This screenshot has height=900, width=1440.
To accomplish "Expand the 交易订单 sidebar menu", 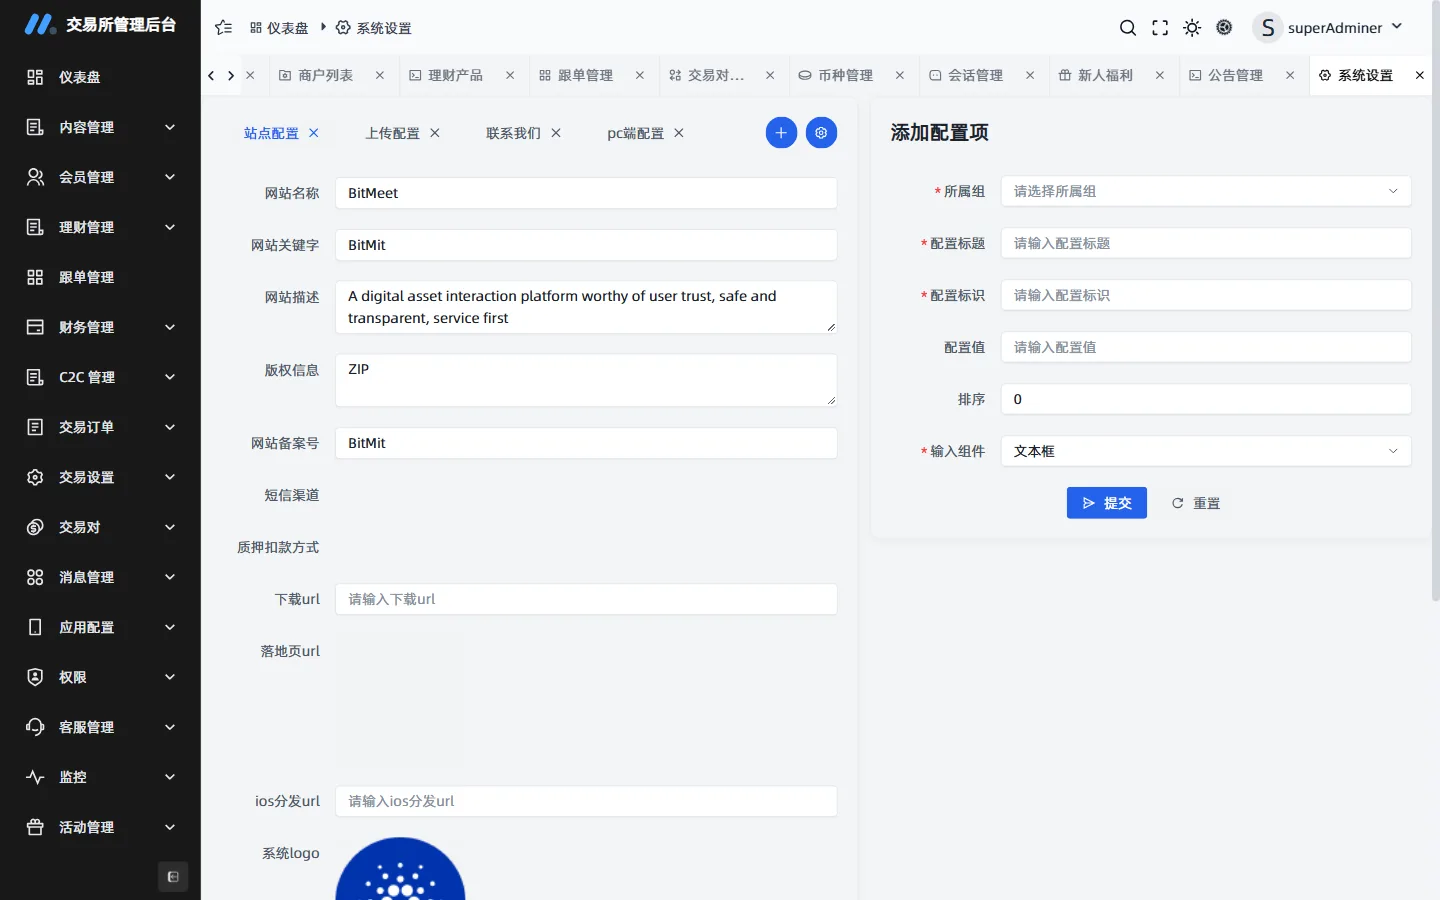I will point(100,427).
